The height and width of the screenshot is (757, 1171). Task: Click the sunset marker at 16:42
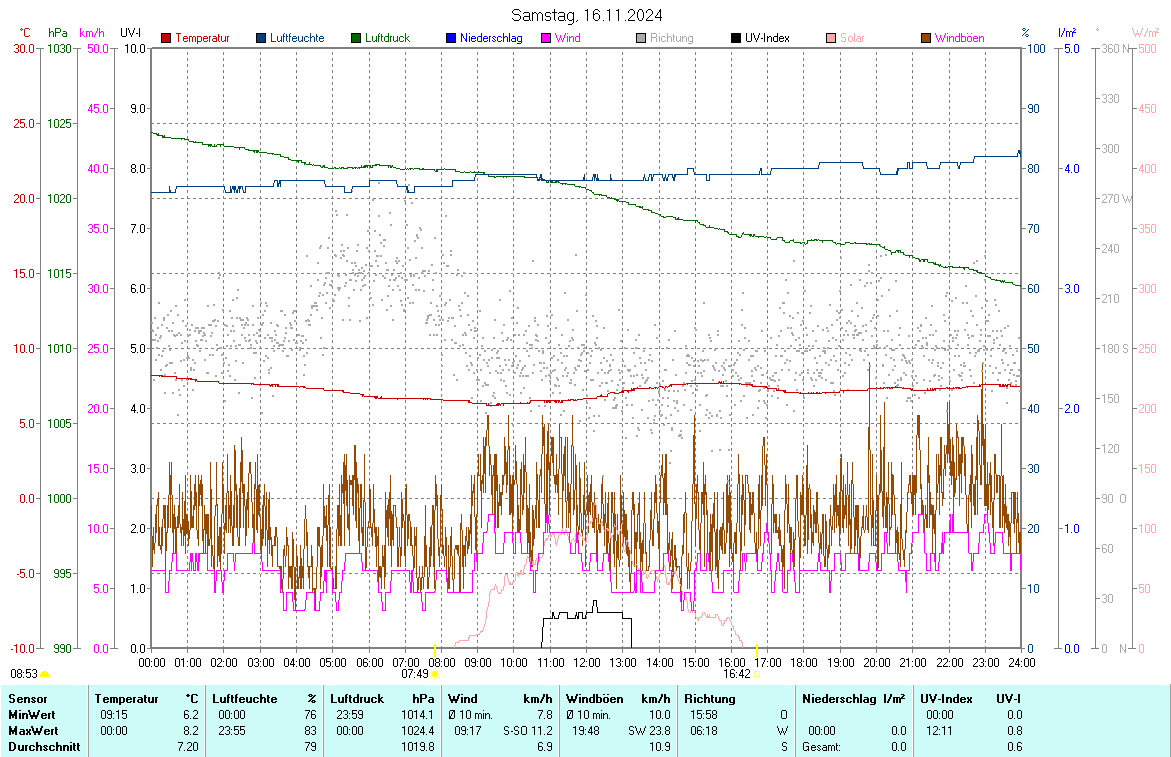(x=756, y=674)
